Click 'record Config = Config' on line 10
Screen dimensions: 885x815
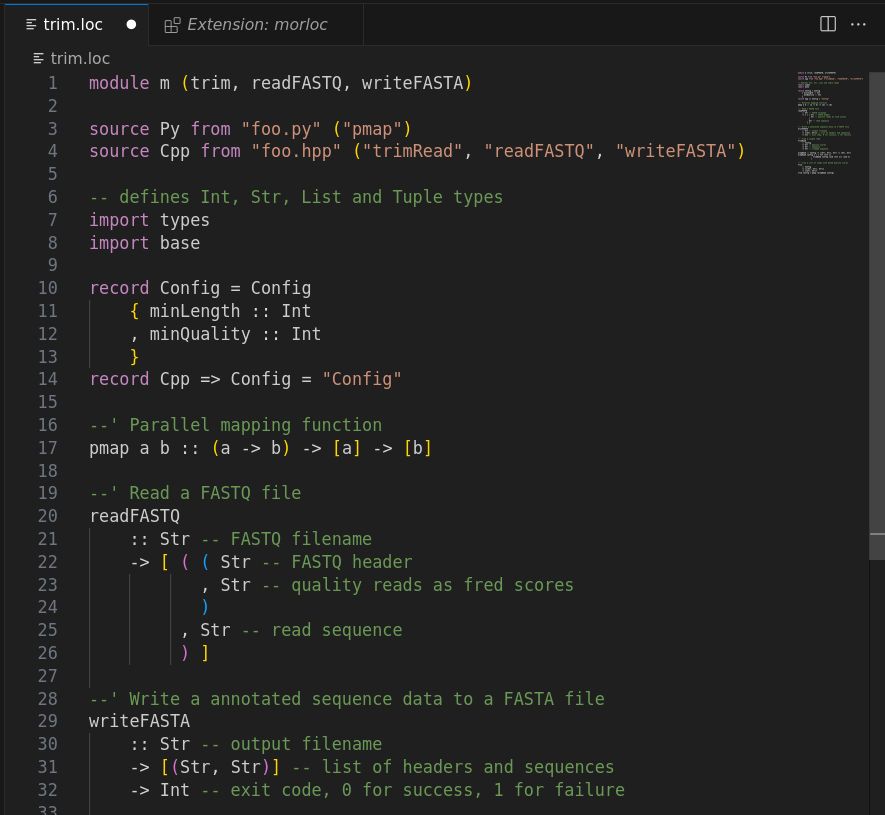(200, 288)
